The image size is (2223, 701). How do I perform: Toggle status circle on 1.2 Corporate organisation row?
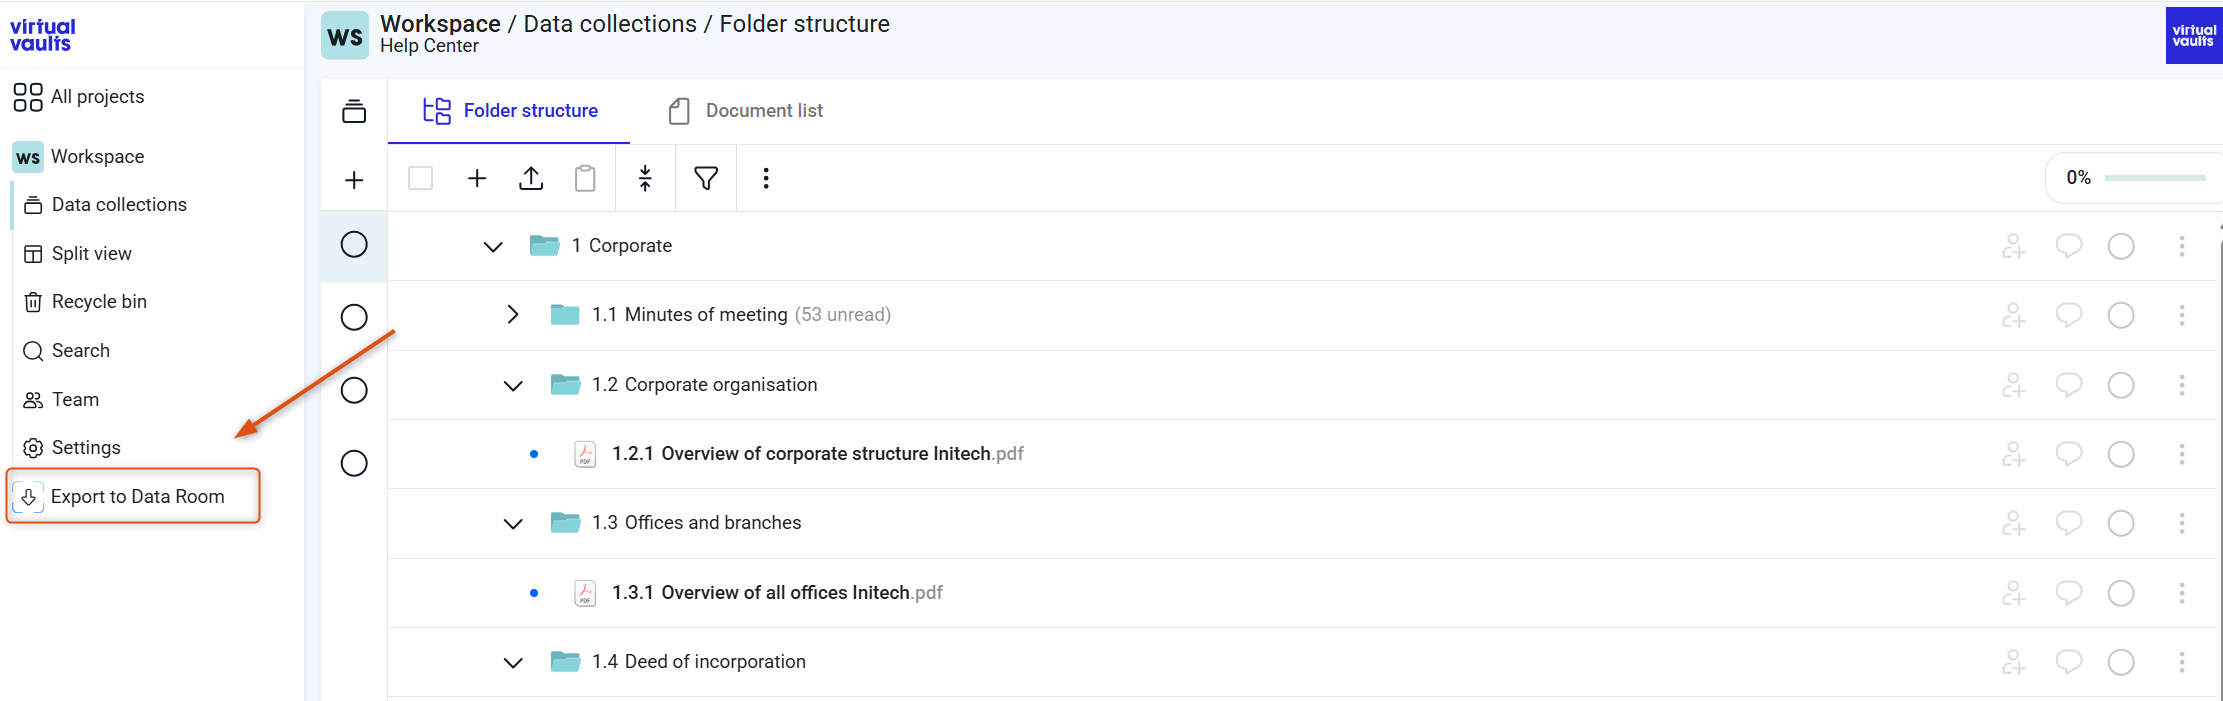(x=2121, y=385)
